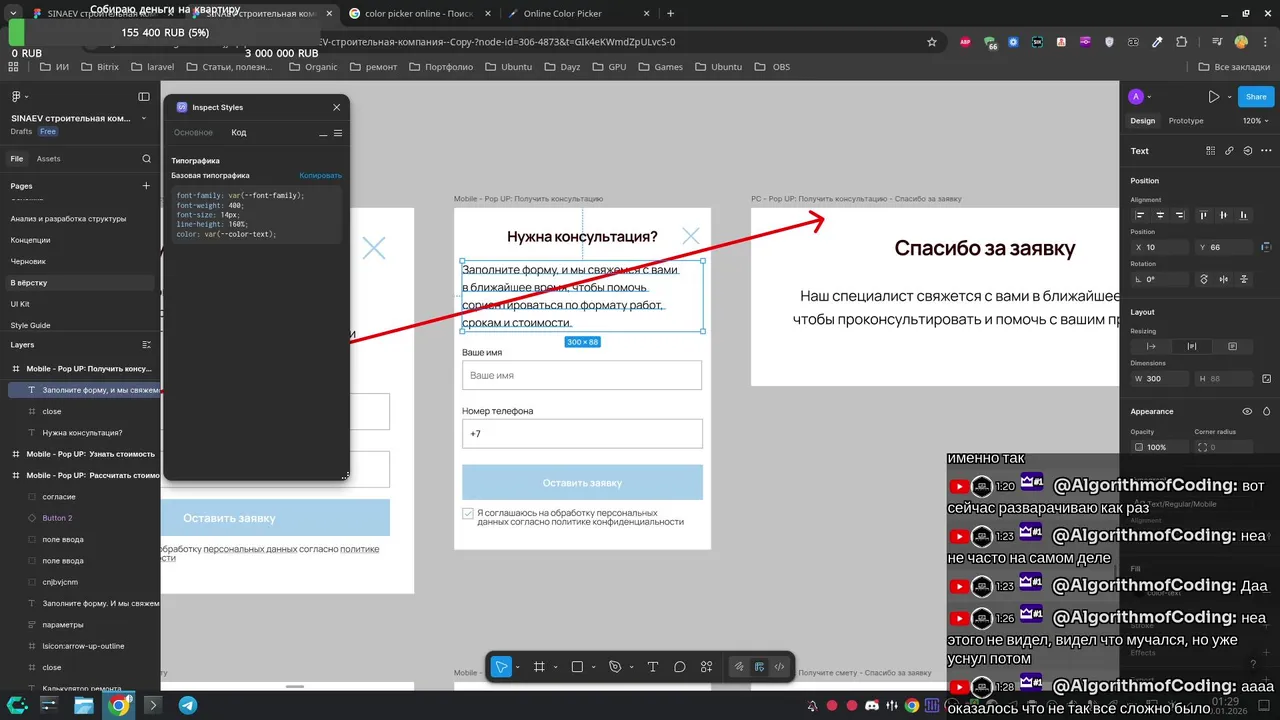
Task: Align selection to bottom
Action: click(x=1243, y=215)
